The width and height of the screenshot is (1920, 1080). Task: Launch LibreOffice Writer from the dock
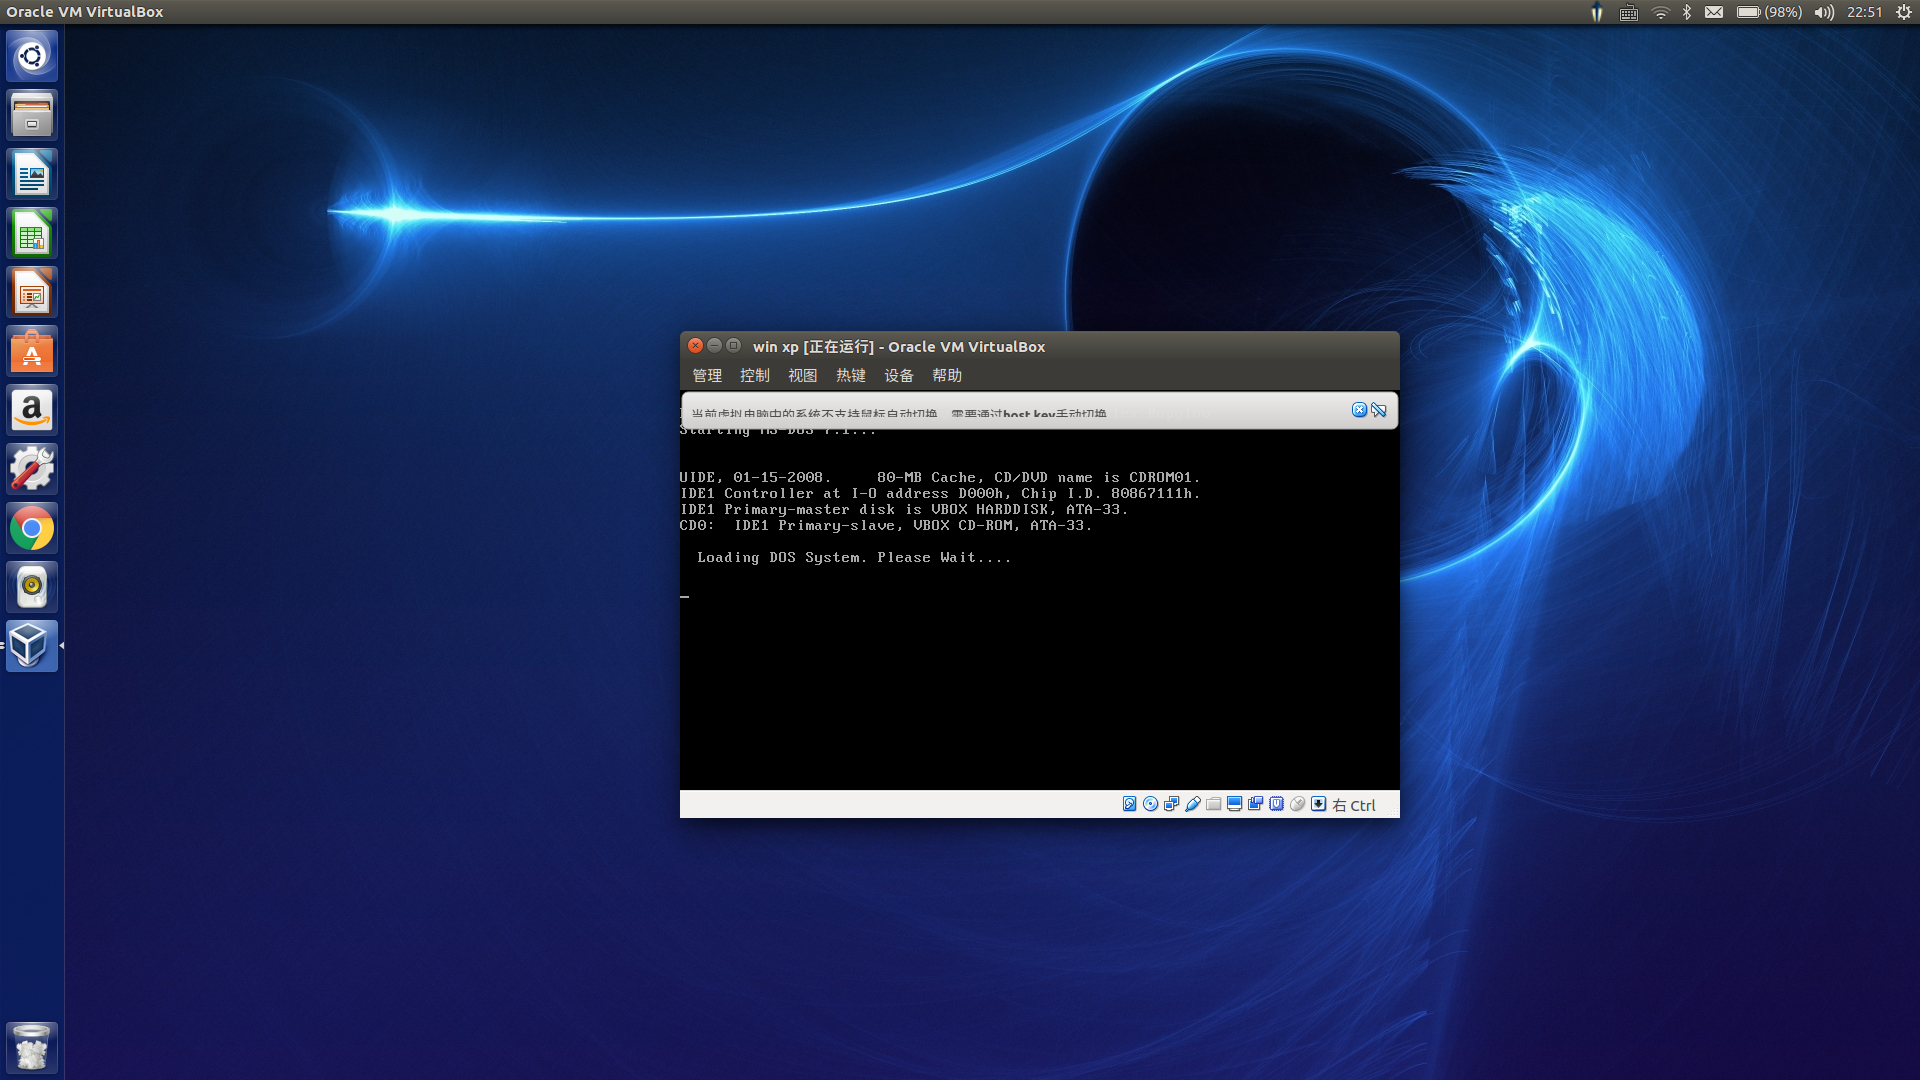[x=32, y=174]
